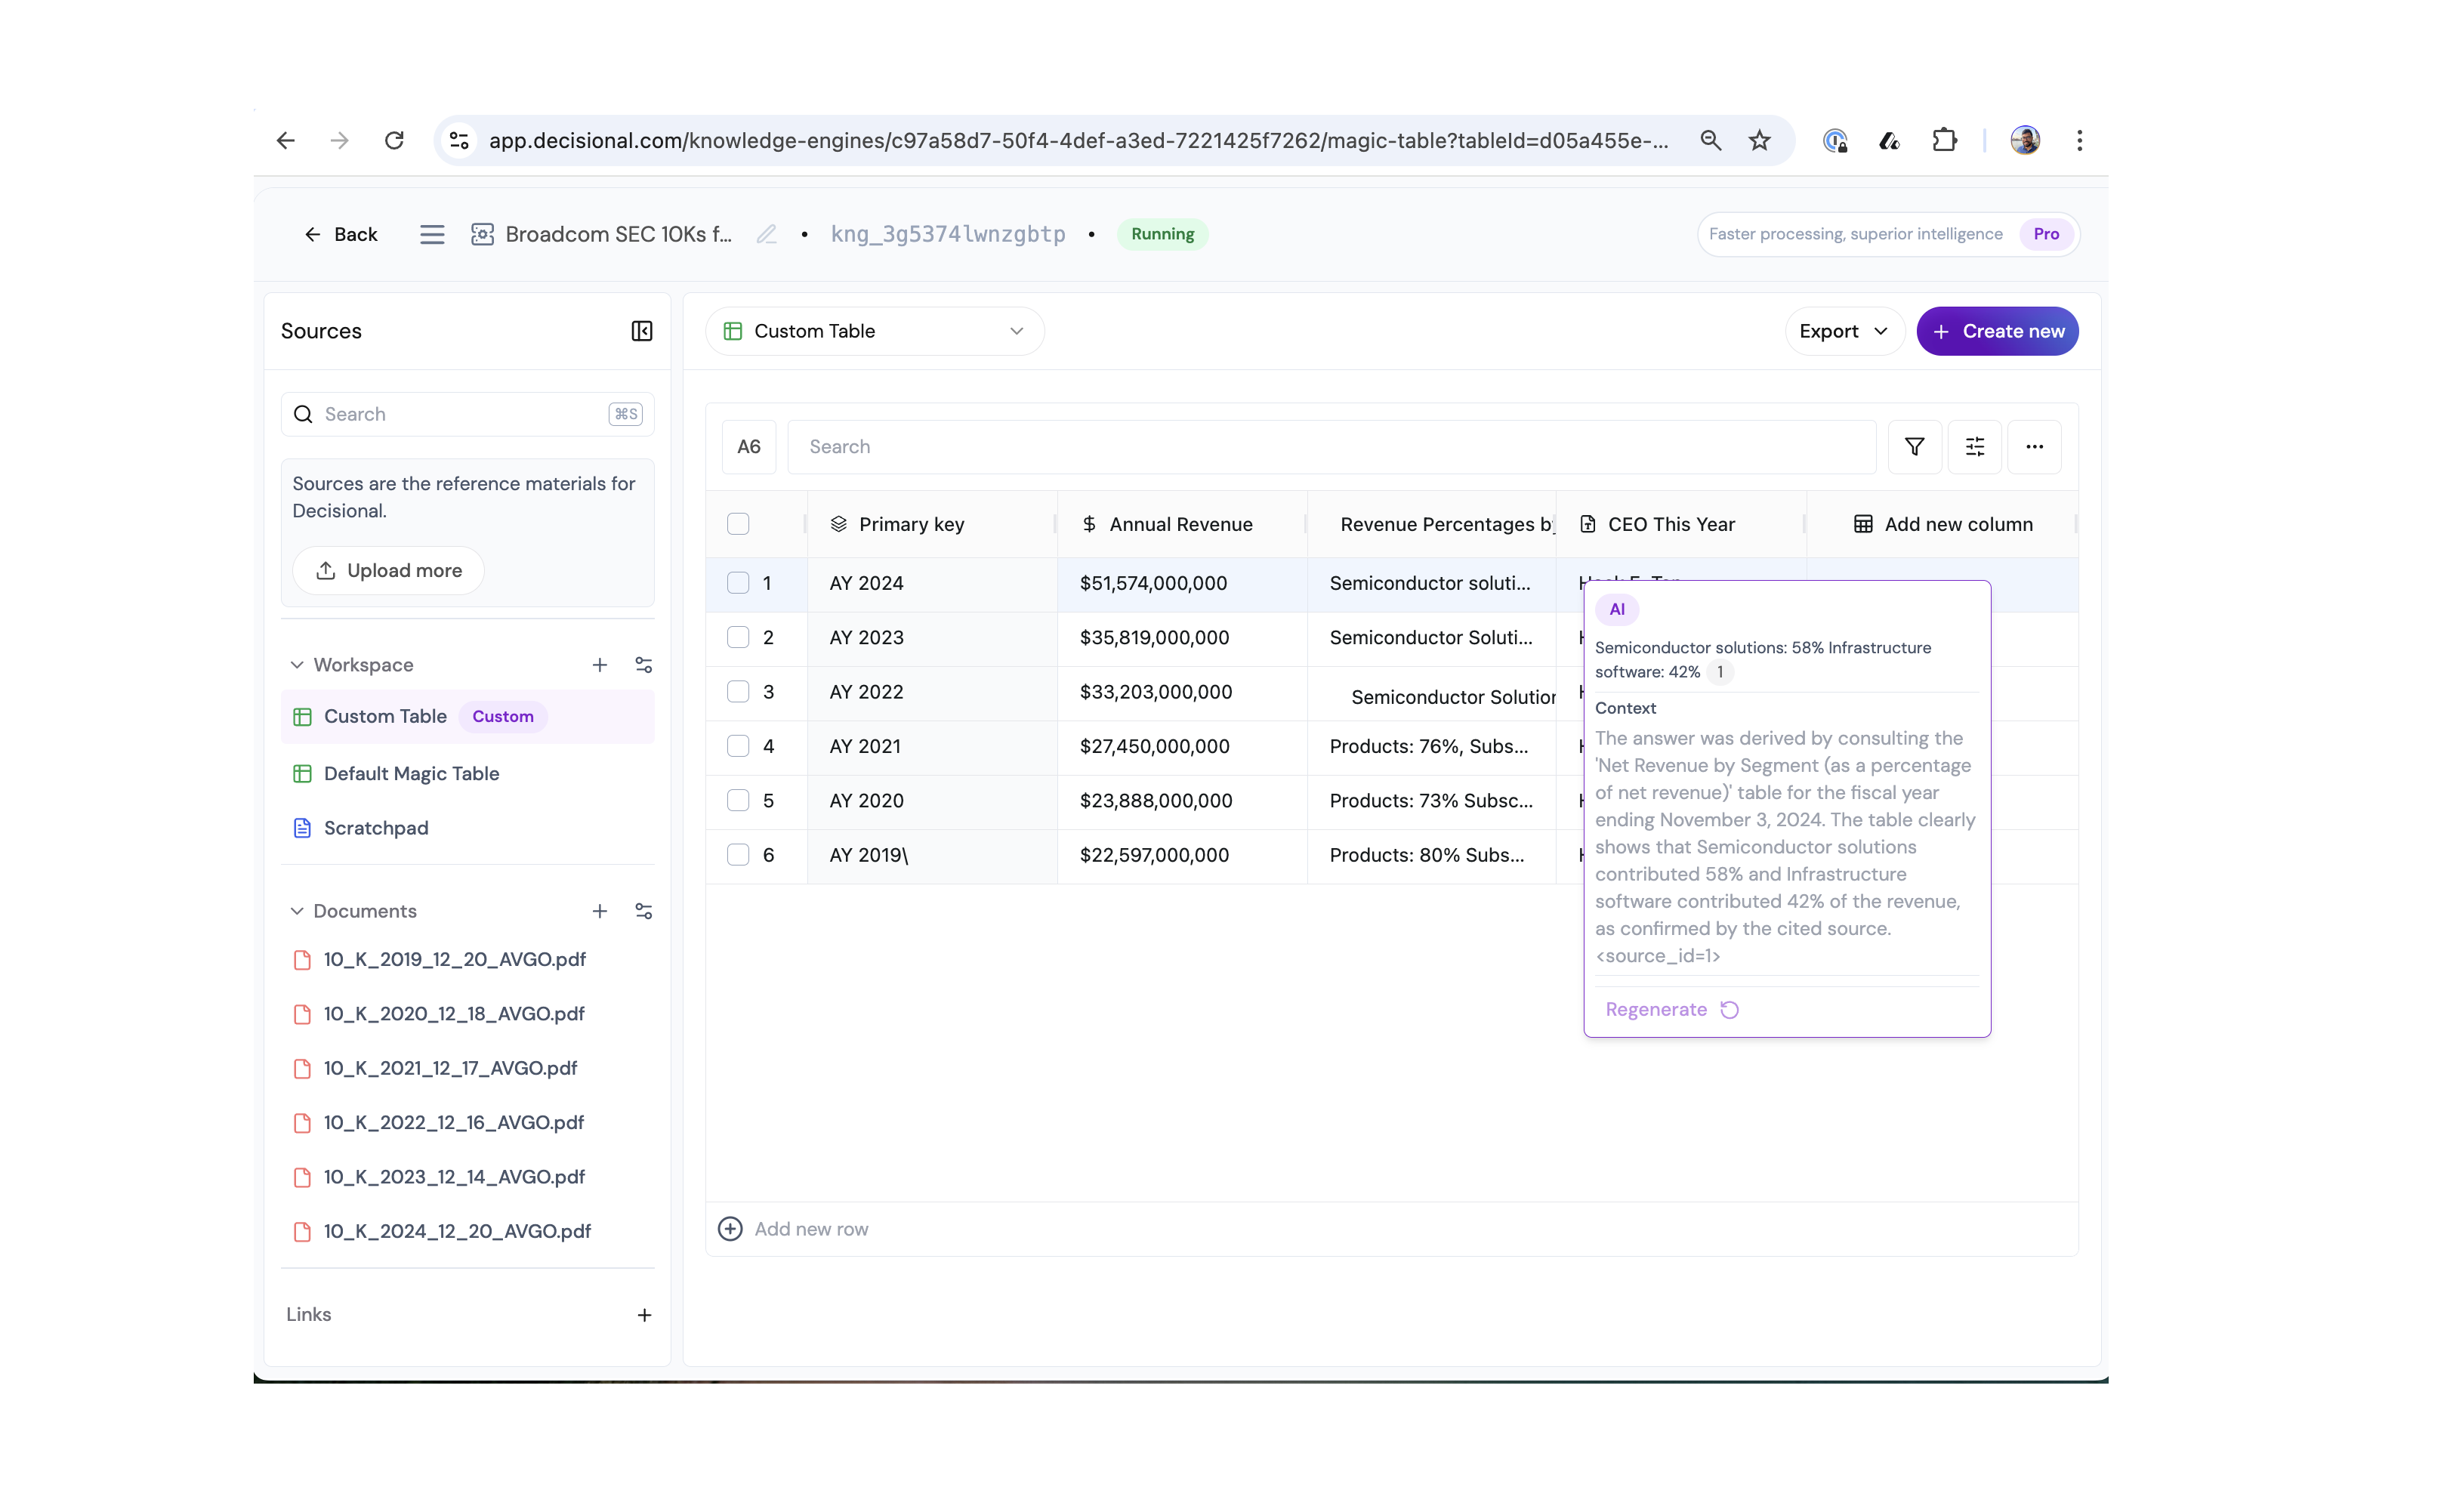Click the table Search field

(x=1330, y=447)
